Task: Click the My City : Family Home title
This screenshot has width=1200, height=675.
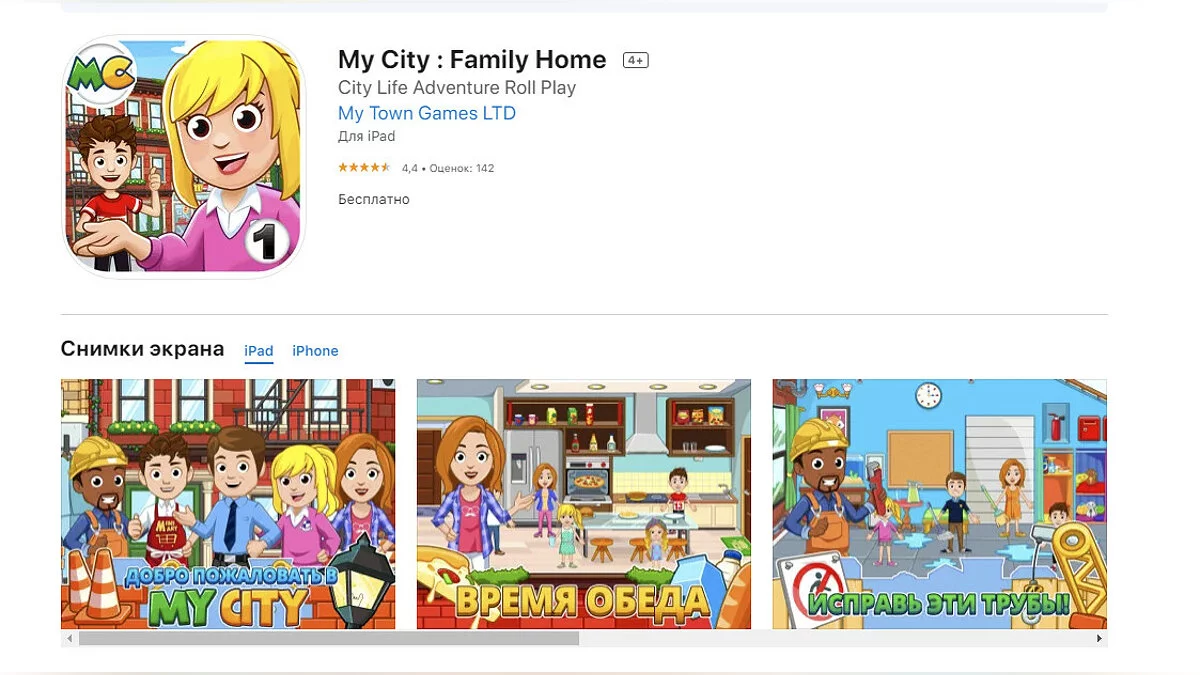Action: coord(472,60)
